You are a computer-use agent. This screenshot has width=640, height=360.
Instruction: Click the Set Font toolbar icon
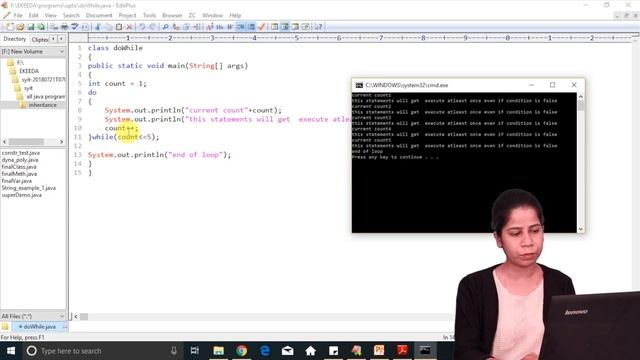210,27
